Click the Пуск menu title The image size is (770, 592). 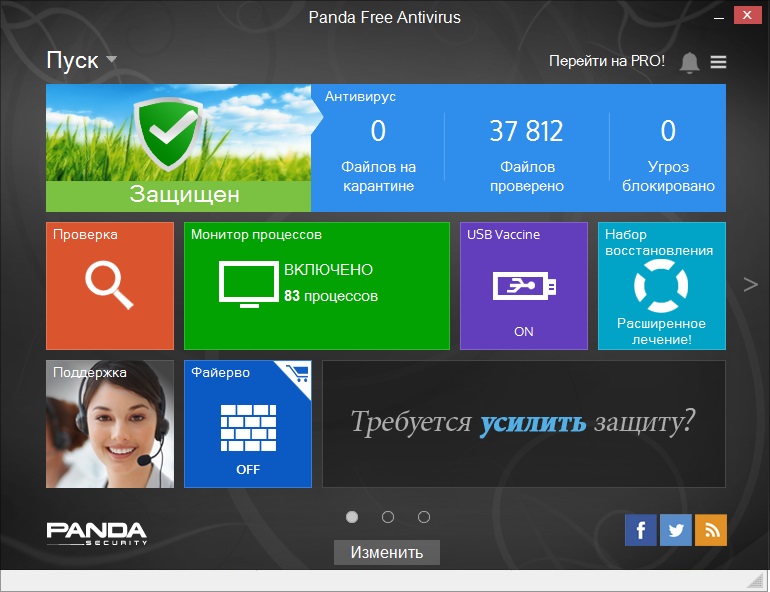pyautogui.click(x=72, y=60)
